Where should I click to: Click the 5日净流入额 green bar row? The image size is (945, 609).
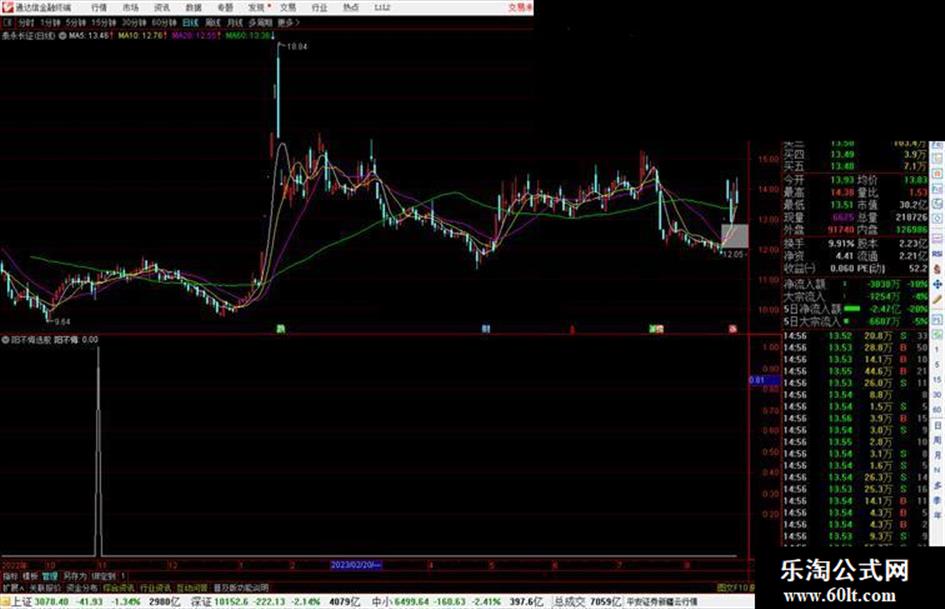pyautogui.click(x=856, y=309)
